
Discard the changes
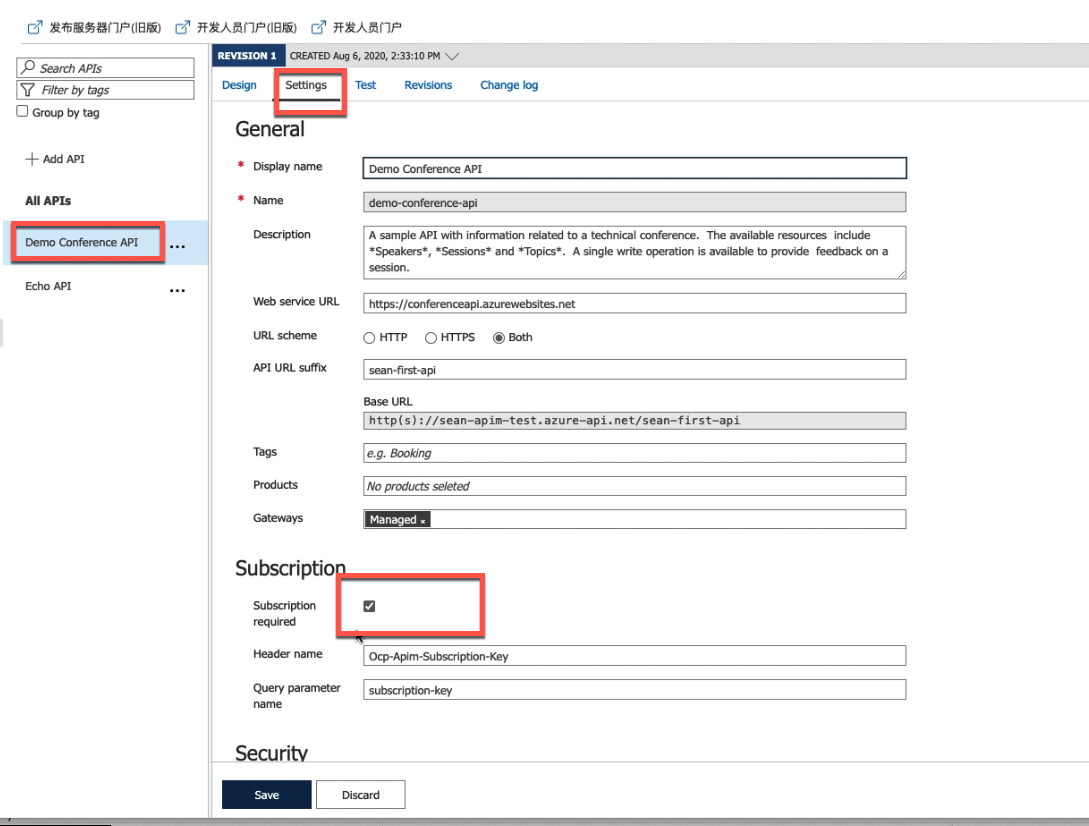(x=360, y=795)
